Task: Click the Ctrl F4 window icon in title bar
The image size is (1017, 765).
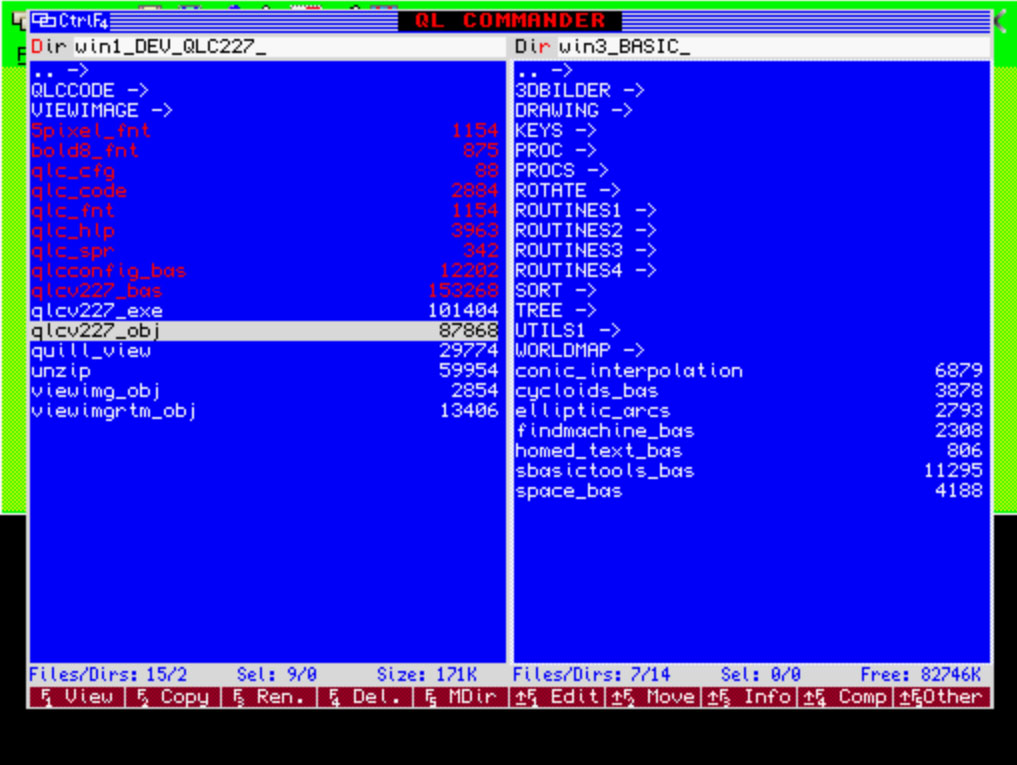Action: tap(69, 21)
